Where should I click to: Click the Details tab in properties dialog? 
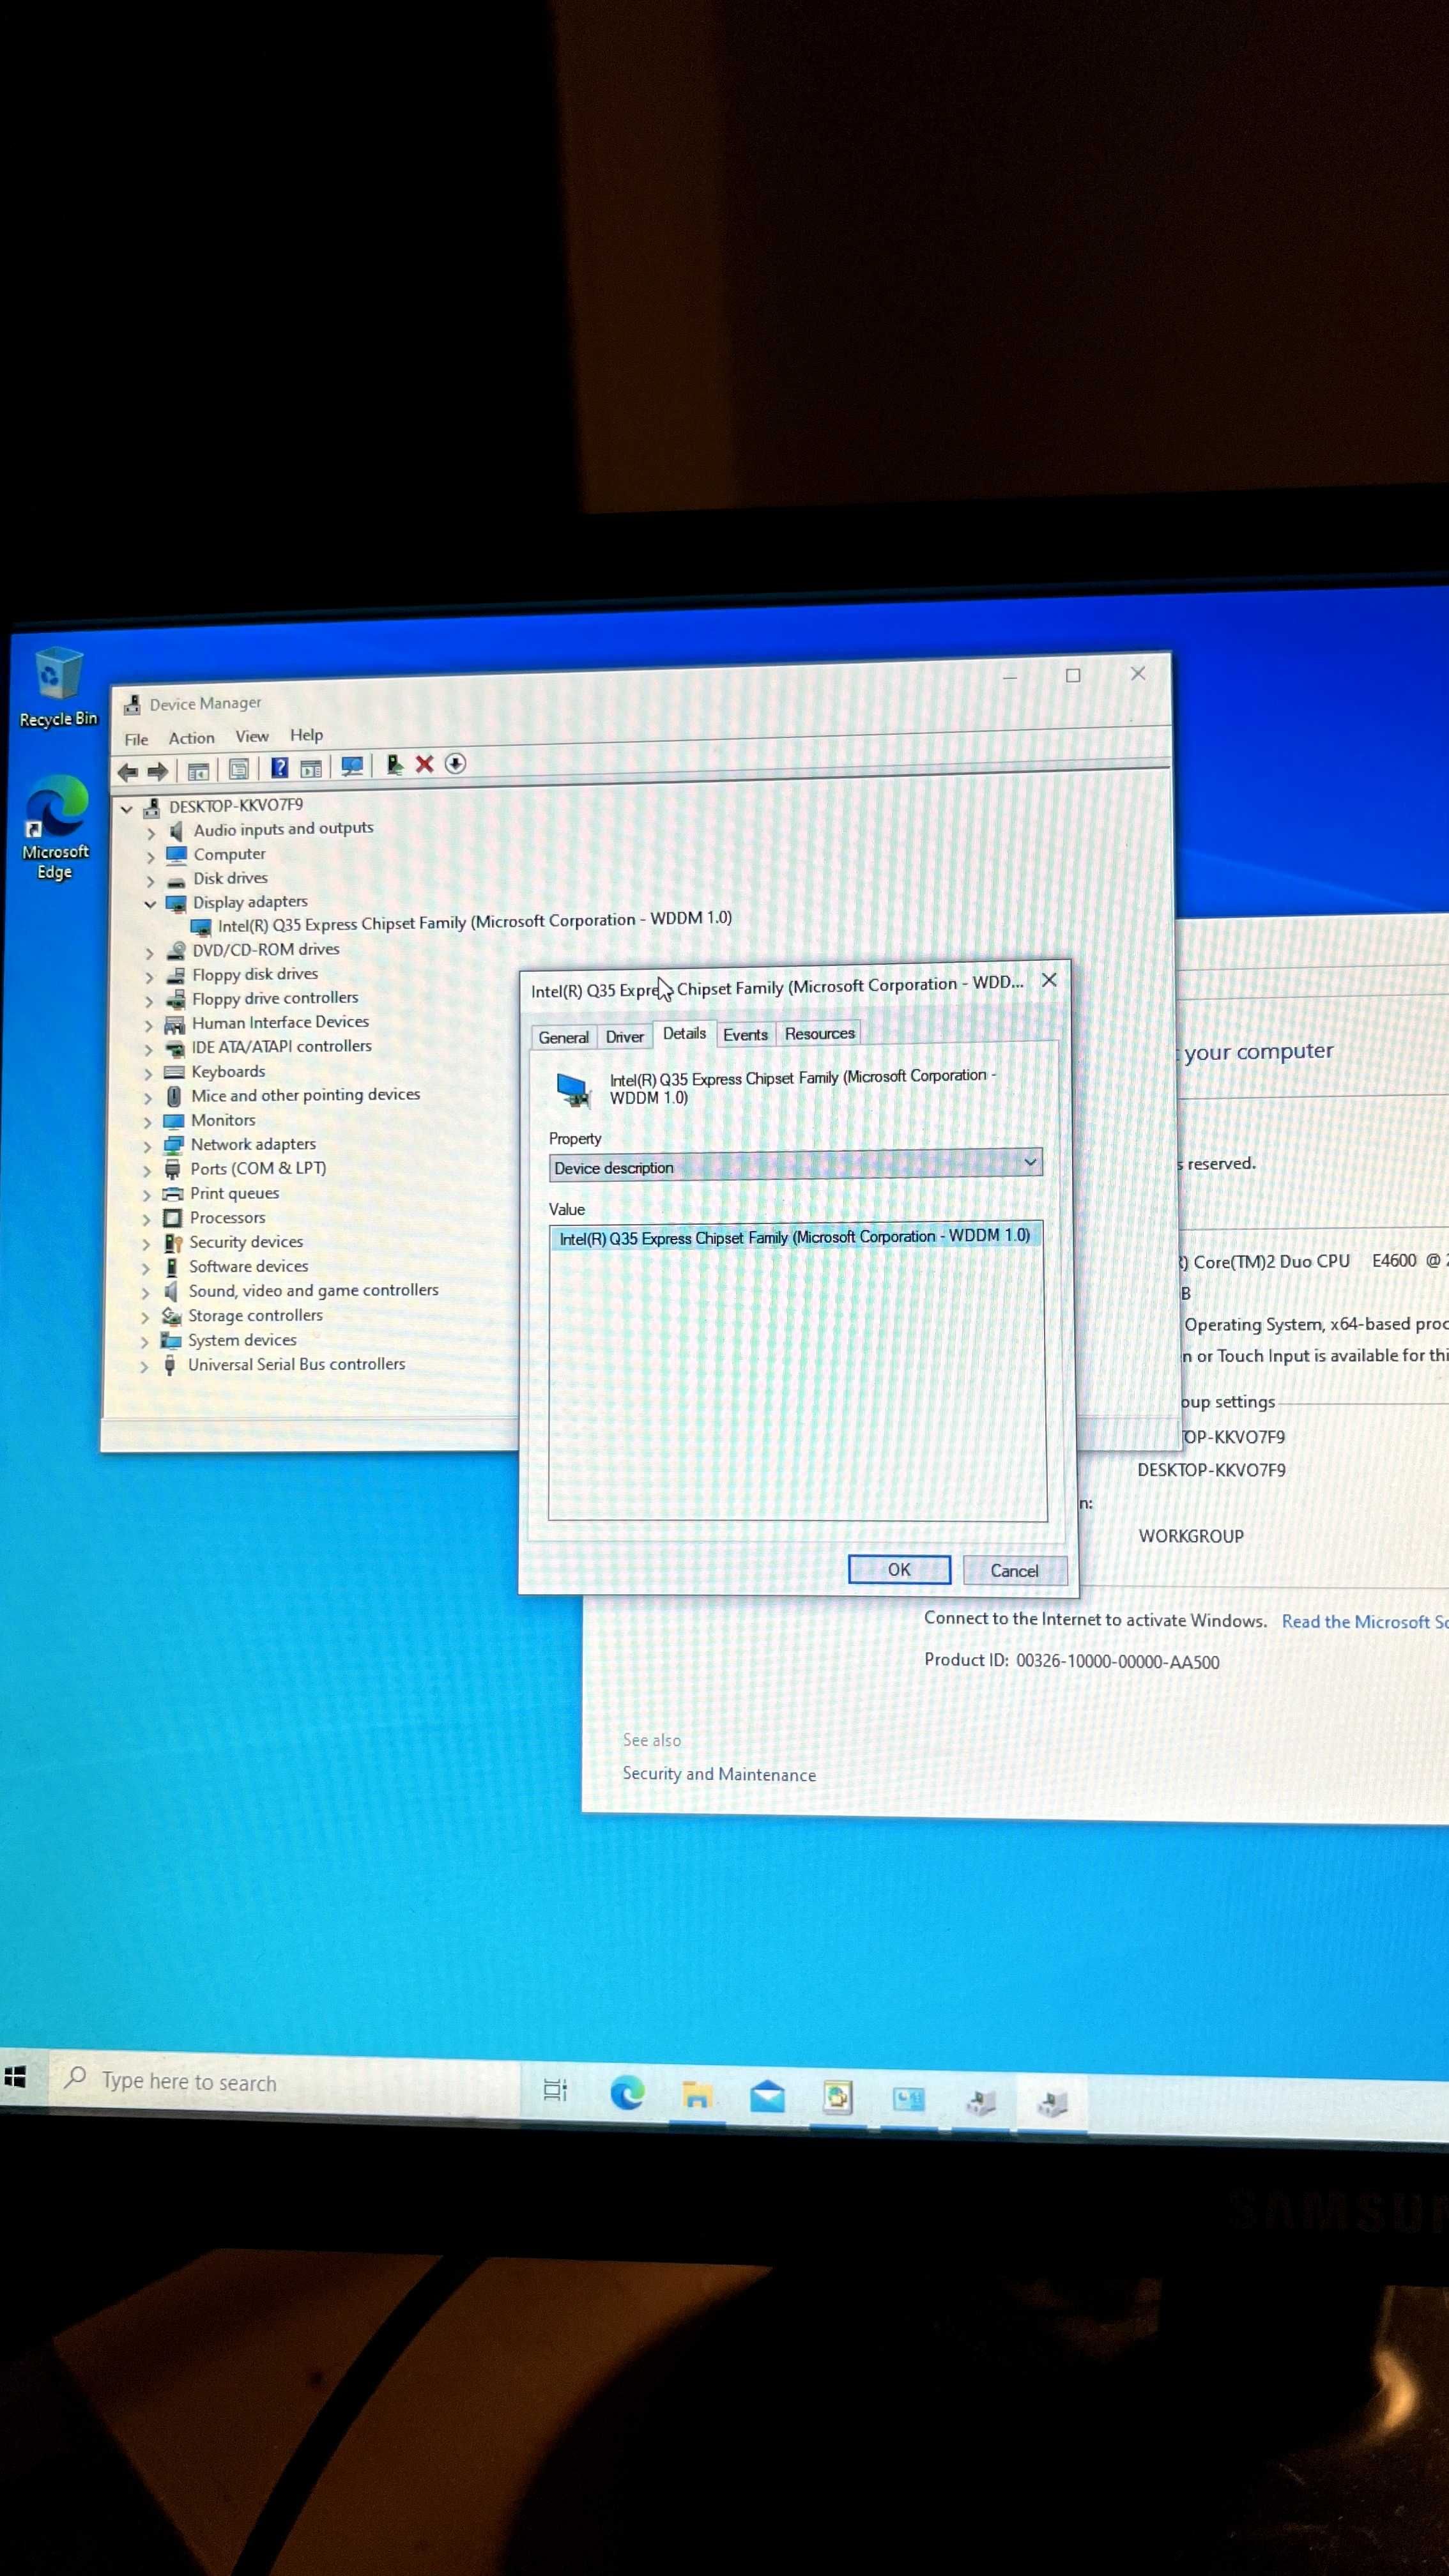[683, 1033]
